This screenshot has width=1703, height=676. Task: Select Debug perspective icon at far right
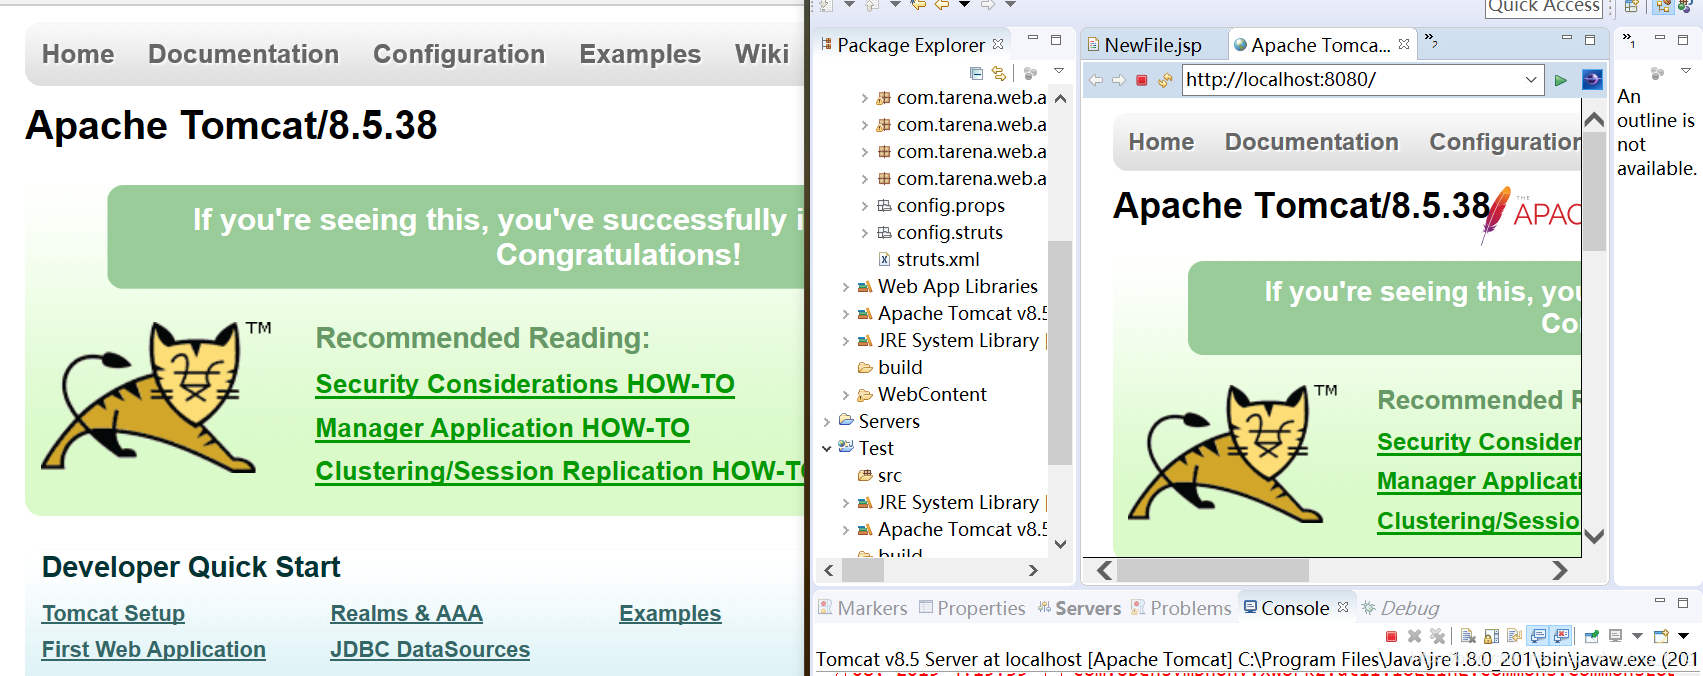coord(1685,6)
